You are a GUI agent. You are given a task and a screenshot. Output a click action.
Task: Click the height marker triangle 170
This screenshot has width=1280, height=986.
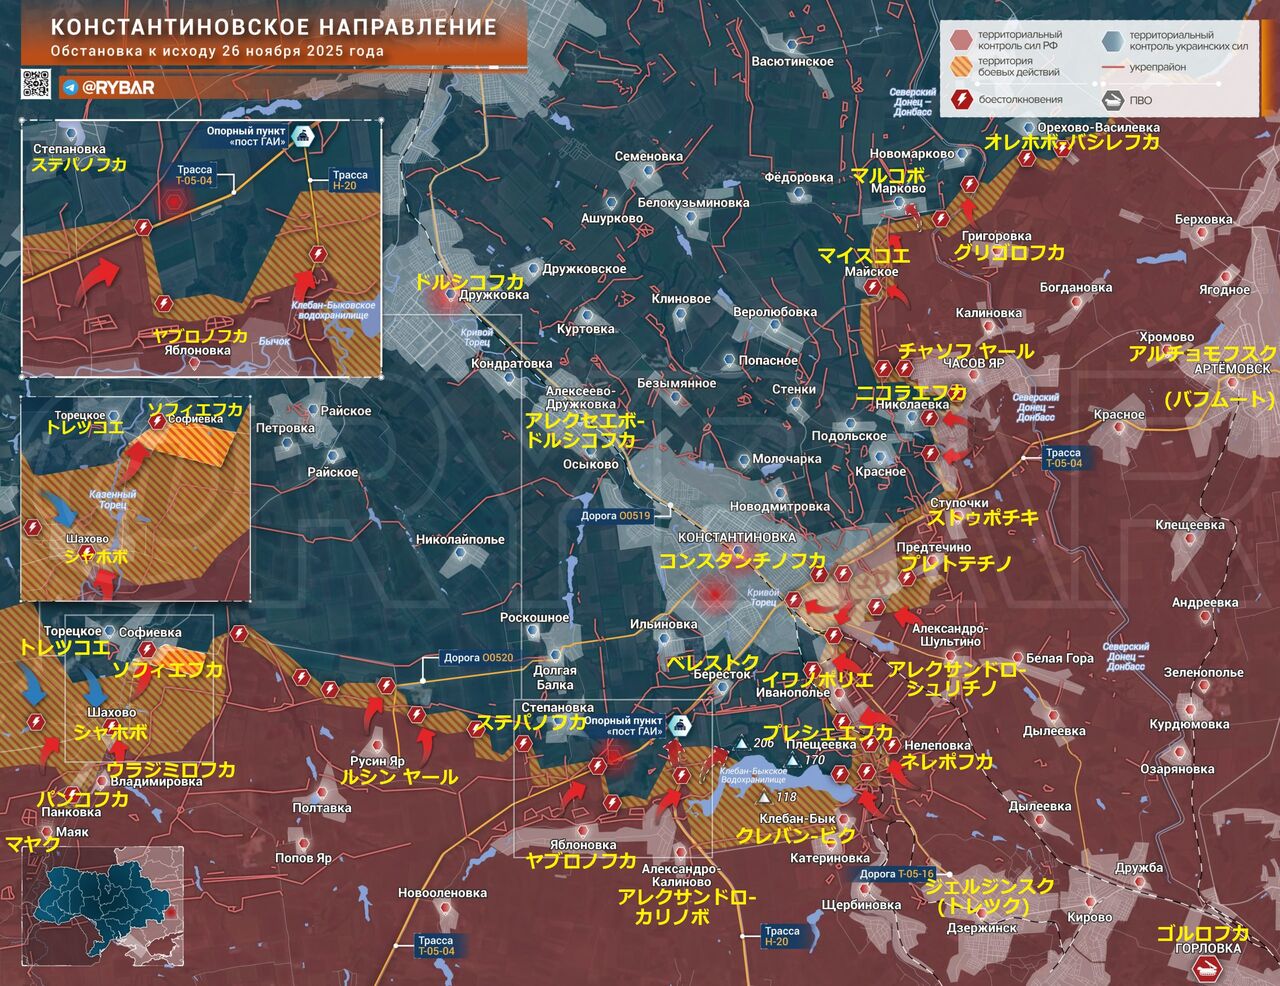point(793,760)
